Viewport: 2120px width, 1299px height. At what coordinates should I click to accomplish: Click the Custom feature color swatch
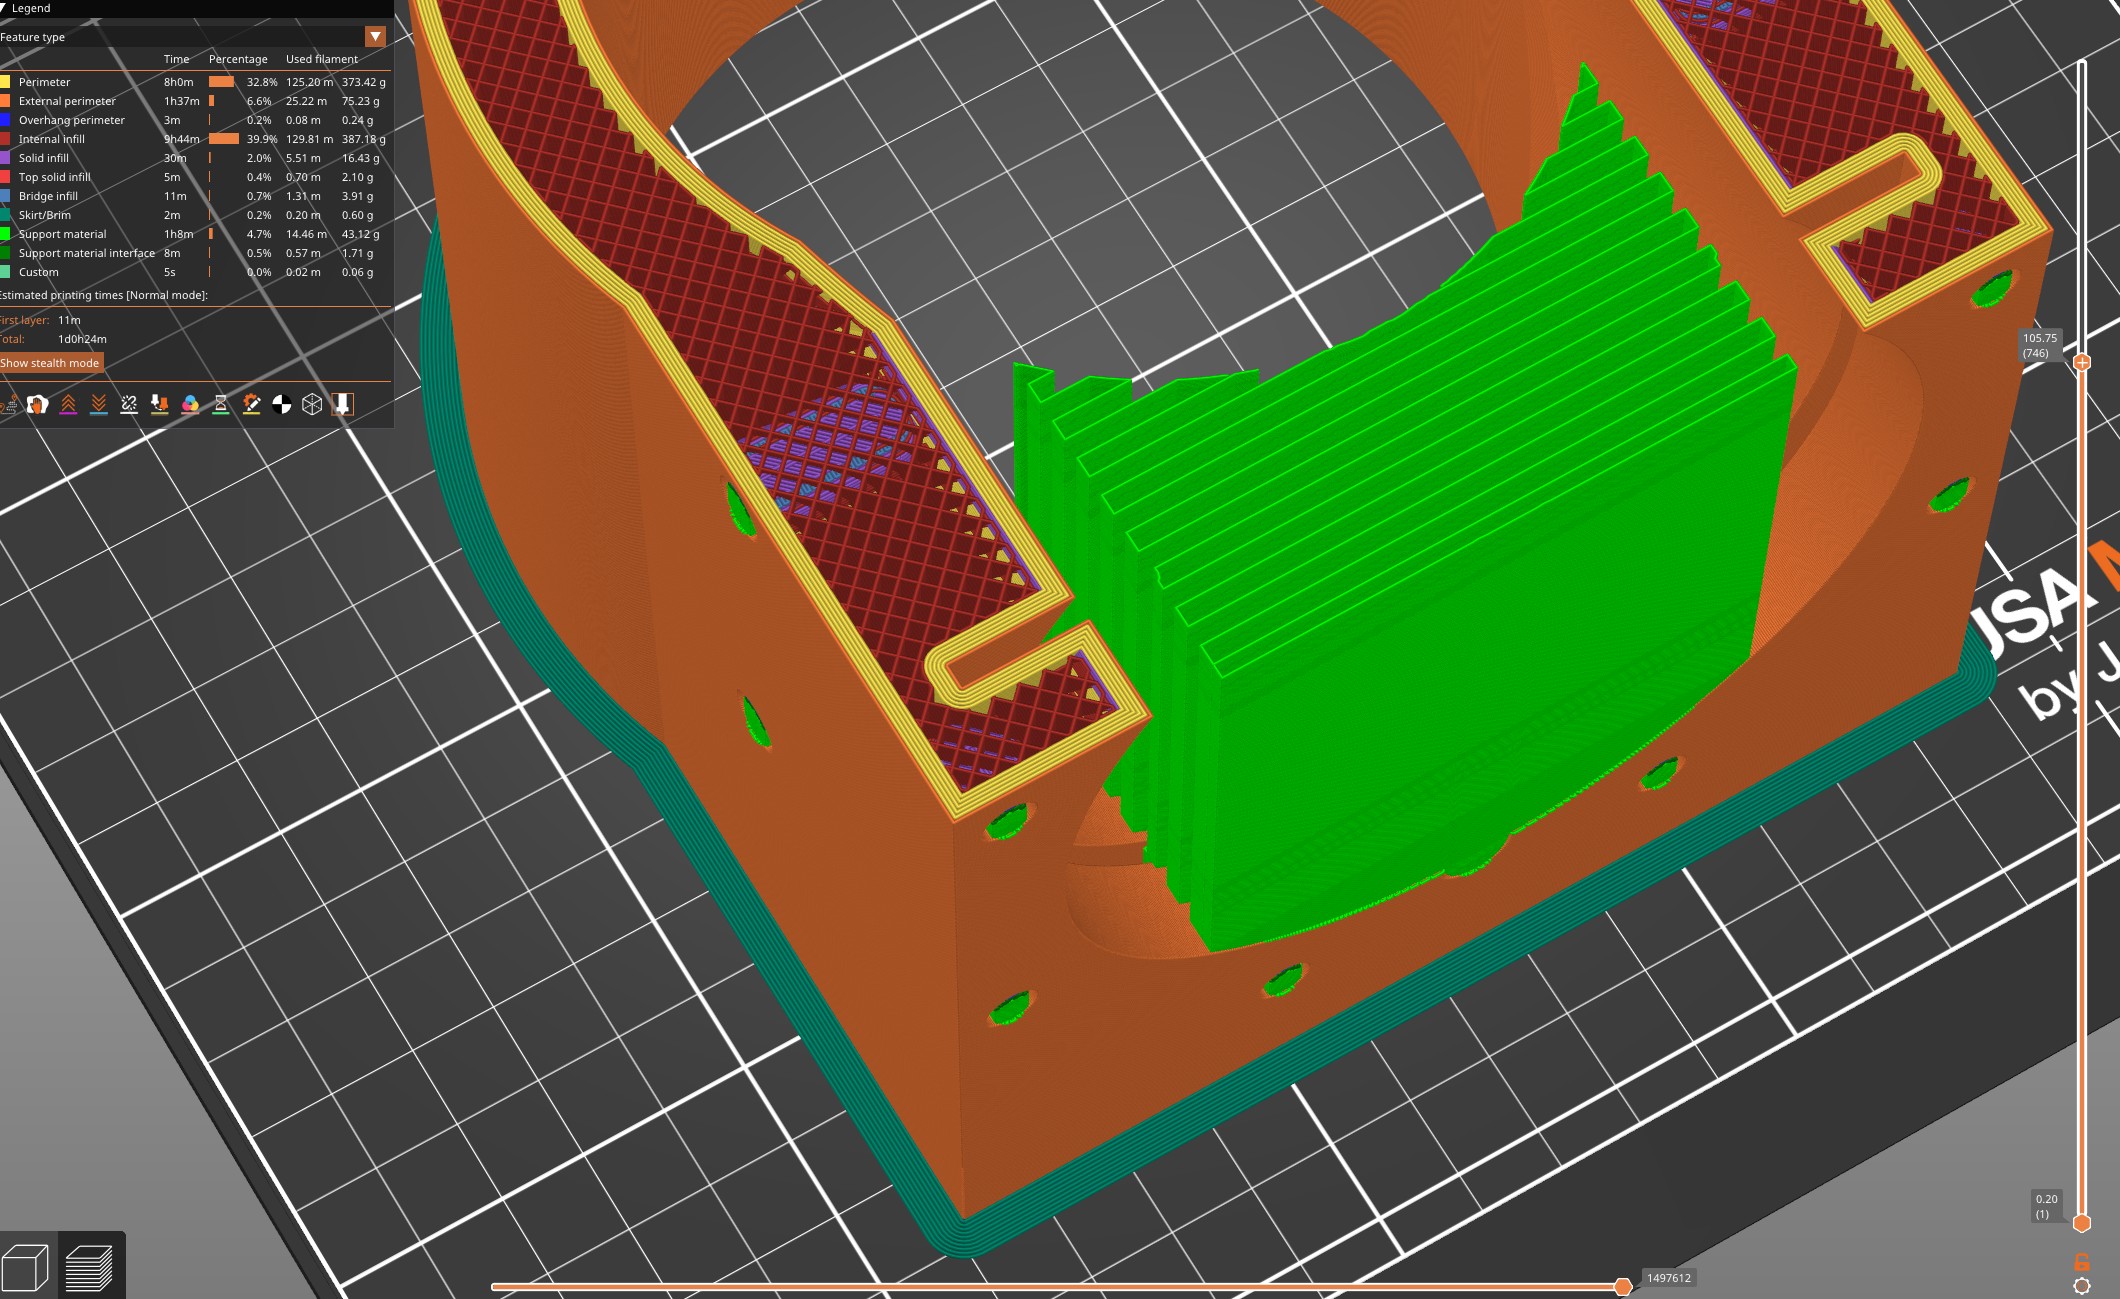5,272
